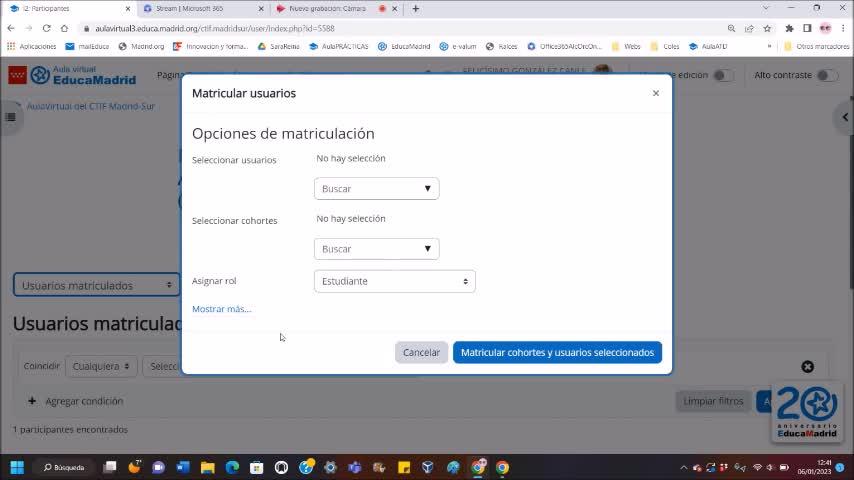The height and width of the screenshot is (480, 854).
Task: Click the address bar URL
Action: tap(215, 28)
